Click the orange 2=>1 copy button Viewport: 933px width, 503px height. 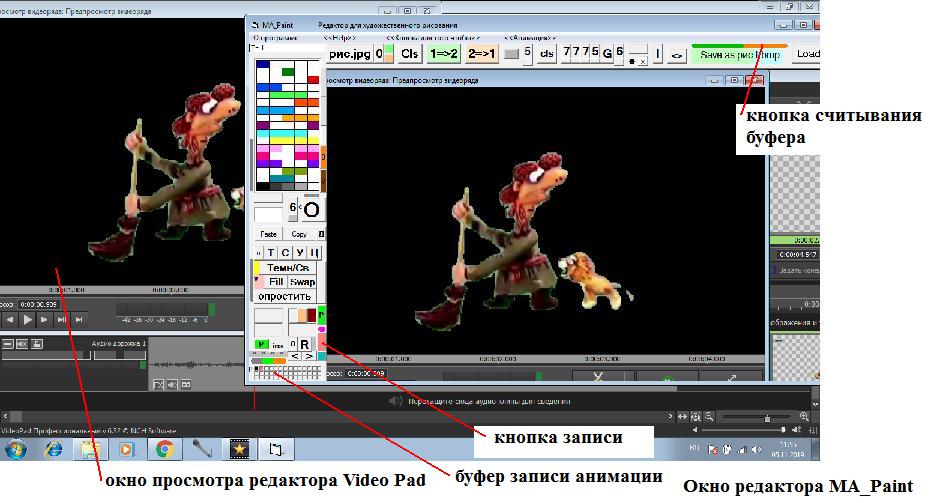coord(481,54)
